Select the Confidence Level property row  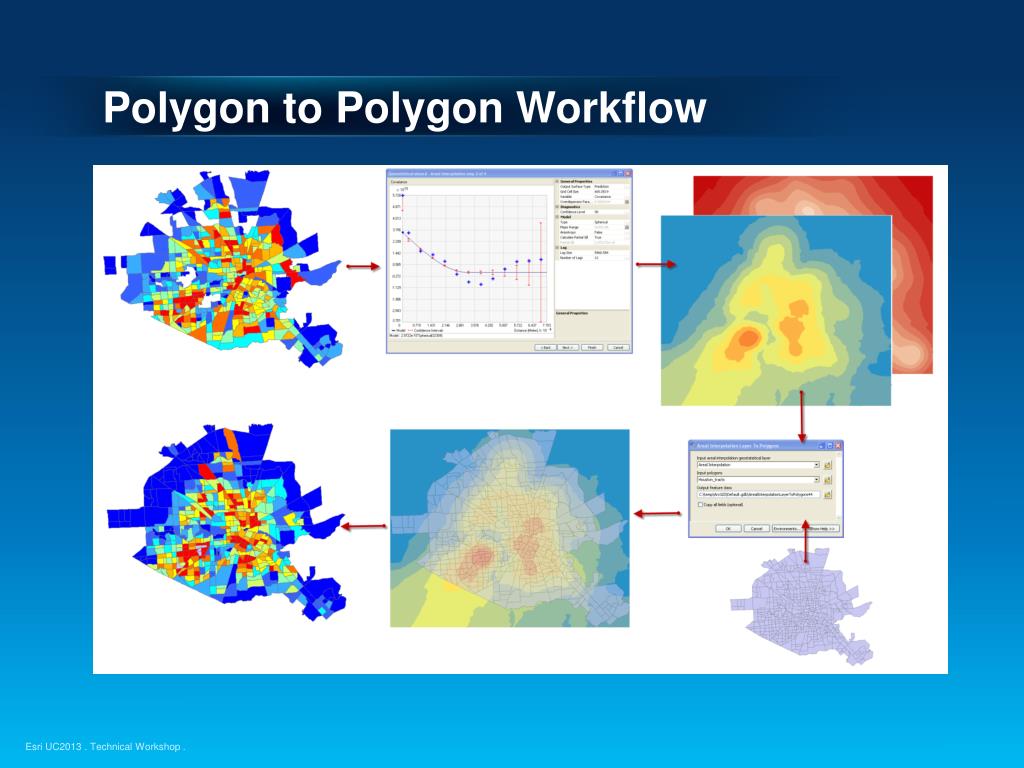[x=594, y=212]
